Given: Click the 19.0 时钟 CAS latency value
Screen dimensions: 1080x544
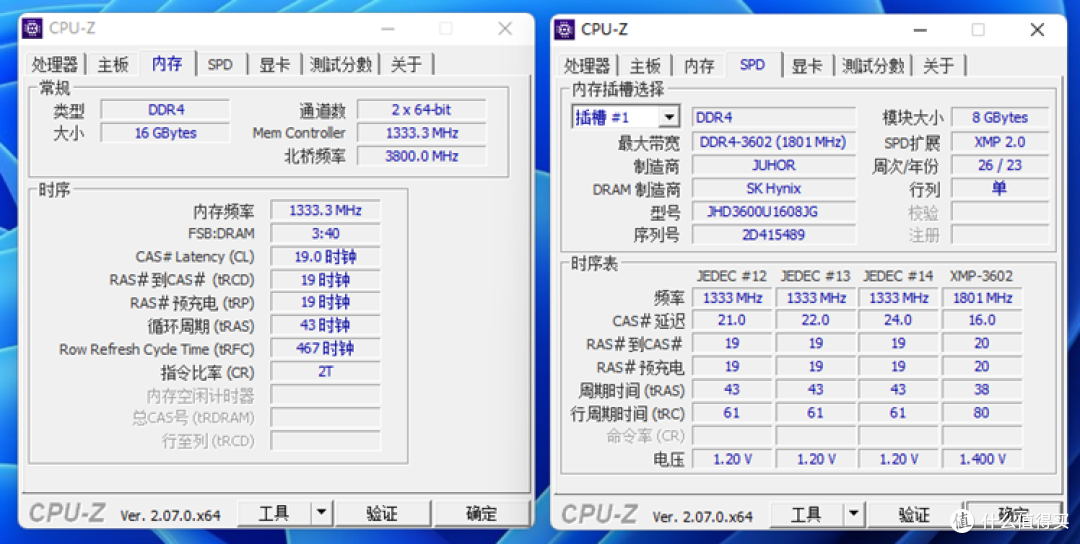Looking at the screenshot, I should [325, 257].
